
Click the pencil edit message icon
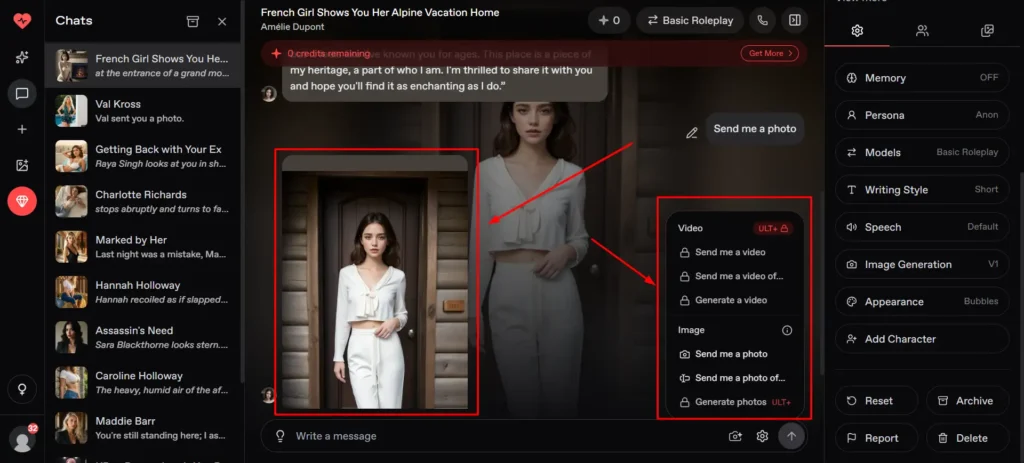[x=691, y=133]
